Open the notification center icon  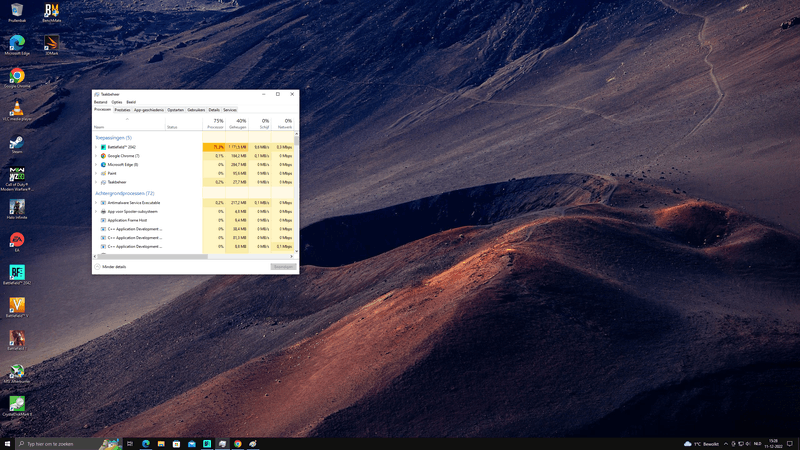(790, 444)
